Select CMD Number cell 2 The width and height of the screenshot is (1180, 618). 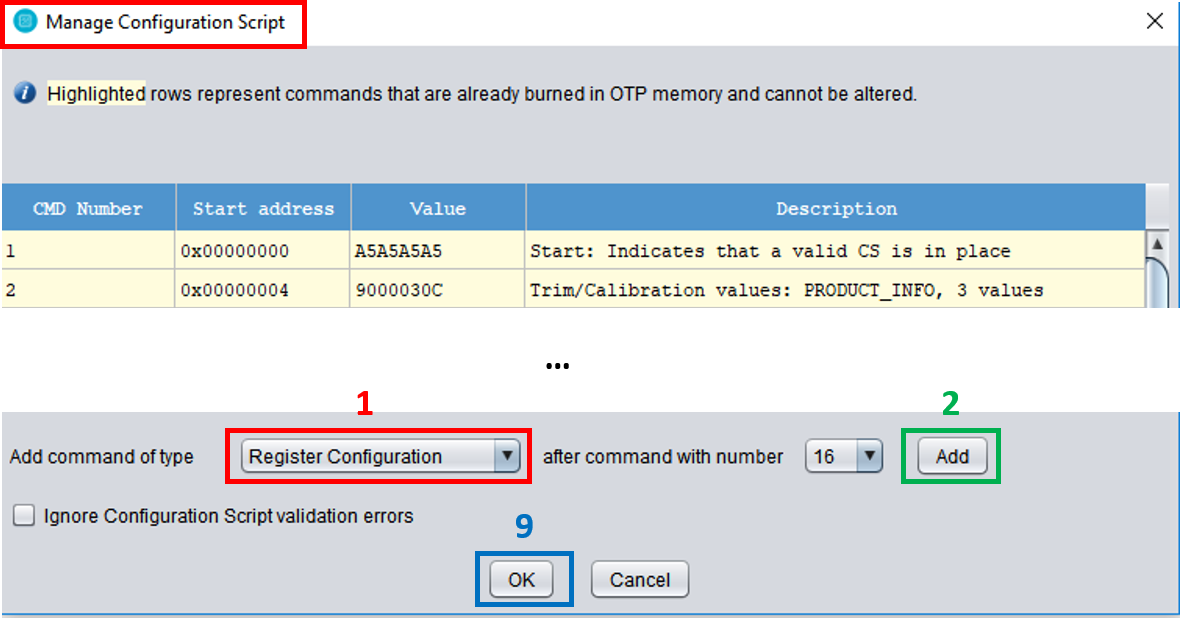[88, 290]
